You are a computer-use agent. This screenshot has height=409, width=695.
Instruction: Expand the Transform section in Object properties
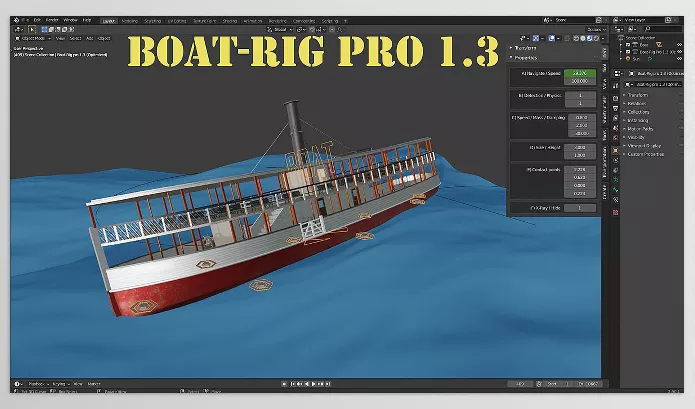click(637, 95)
